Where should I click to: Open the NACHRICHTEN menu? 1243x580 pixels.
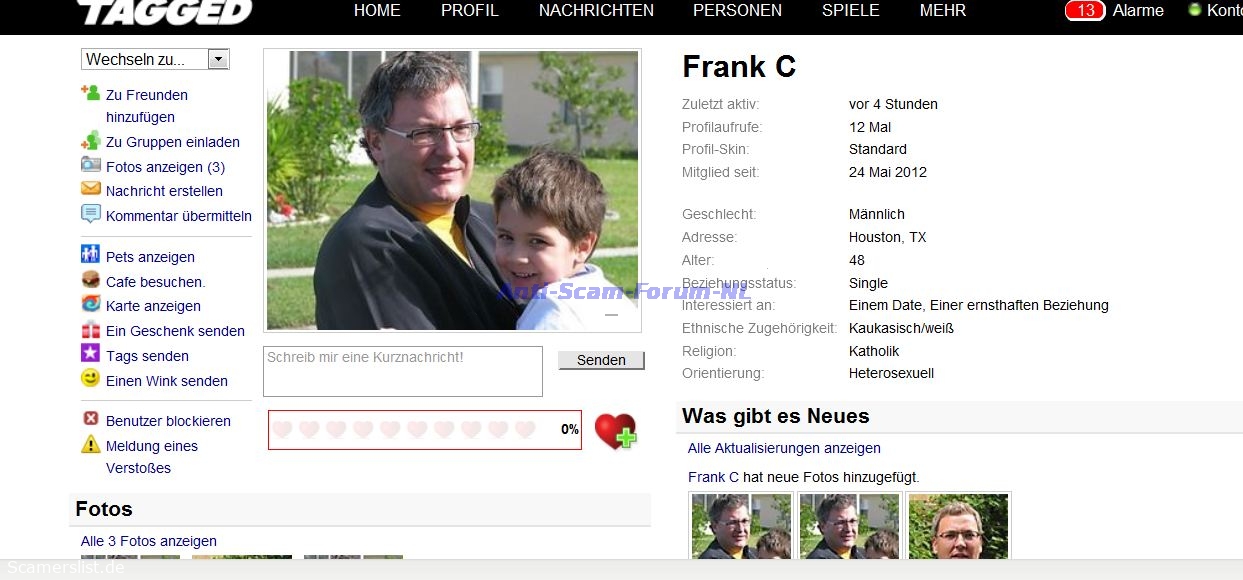[x=596, y=10]
